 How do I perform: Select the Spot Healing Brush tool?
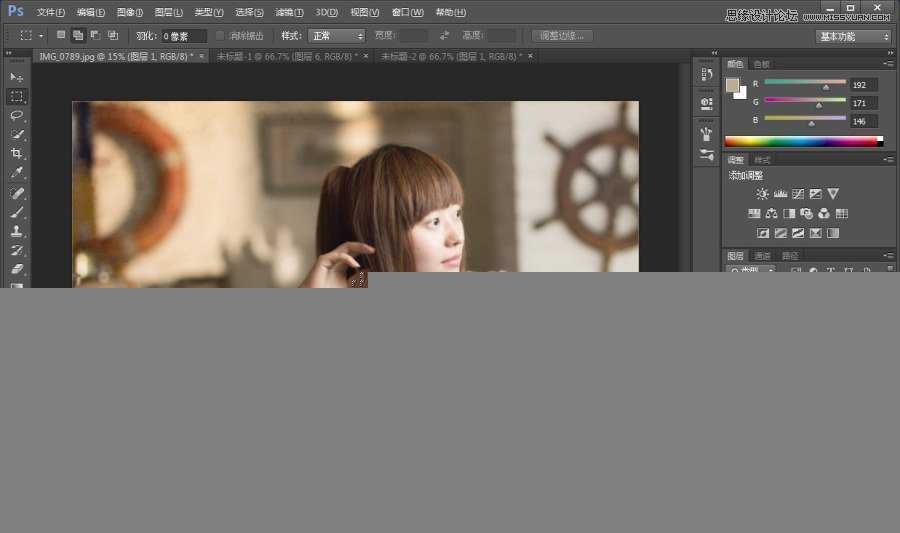point(17,193)
